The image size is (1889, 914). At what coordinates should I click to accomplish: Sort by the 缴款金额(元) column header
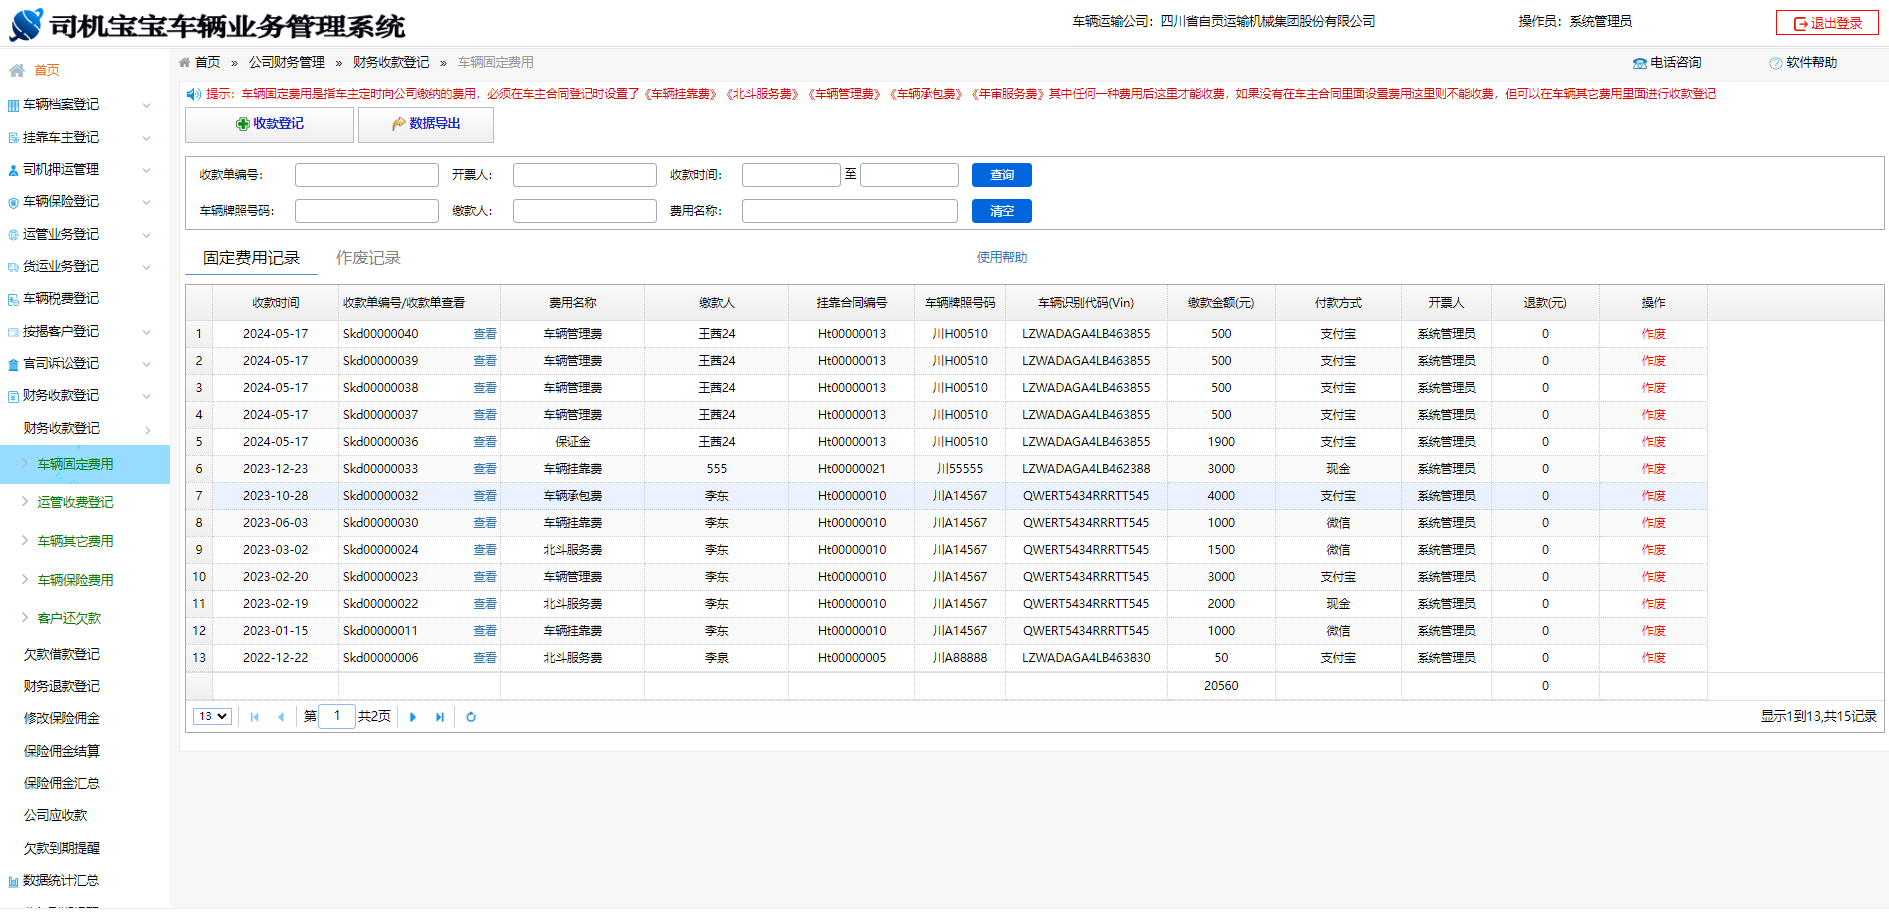[1221, 303]
